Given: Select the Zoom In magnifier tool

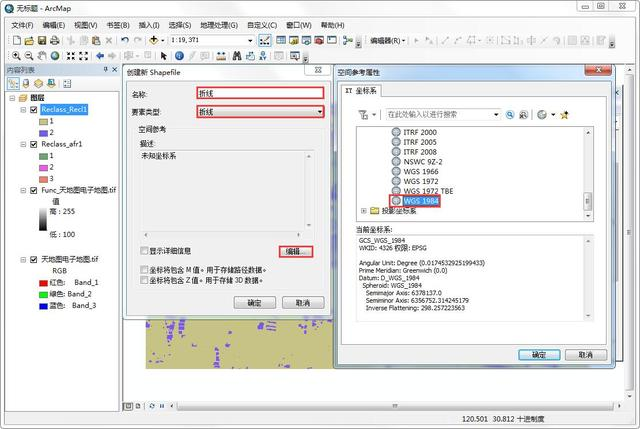Looking at the screenshot, I should 16,56.
